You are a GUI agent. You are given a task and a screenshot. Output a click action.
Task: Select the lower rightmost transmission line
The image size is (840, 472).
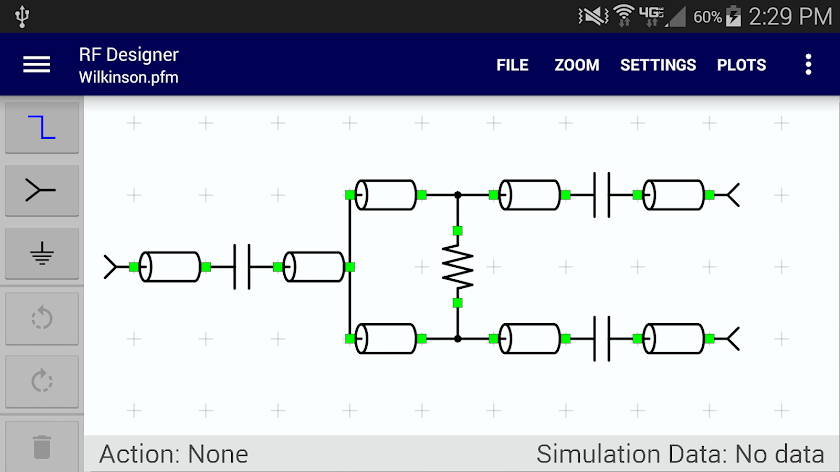click(x=673, y=339)
